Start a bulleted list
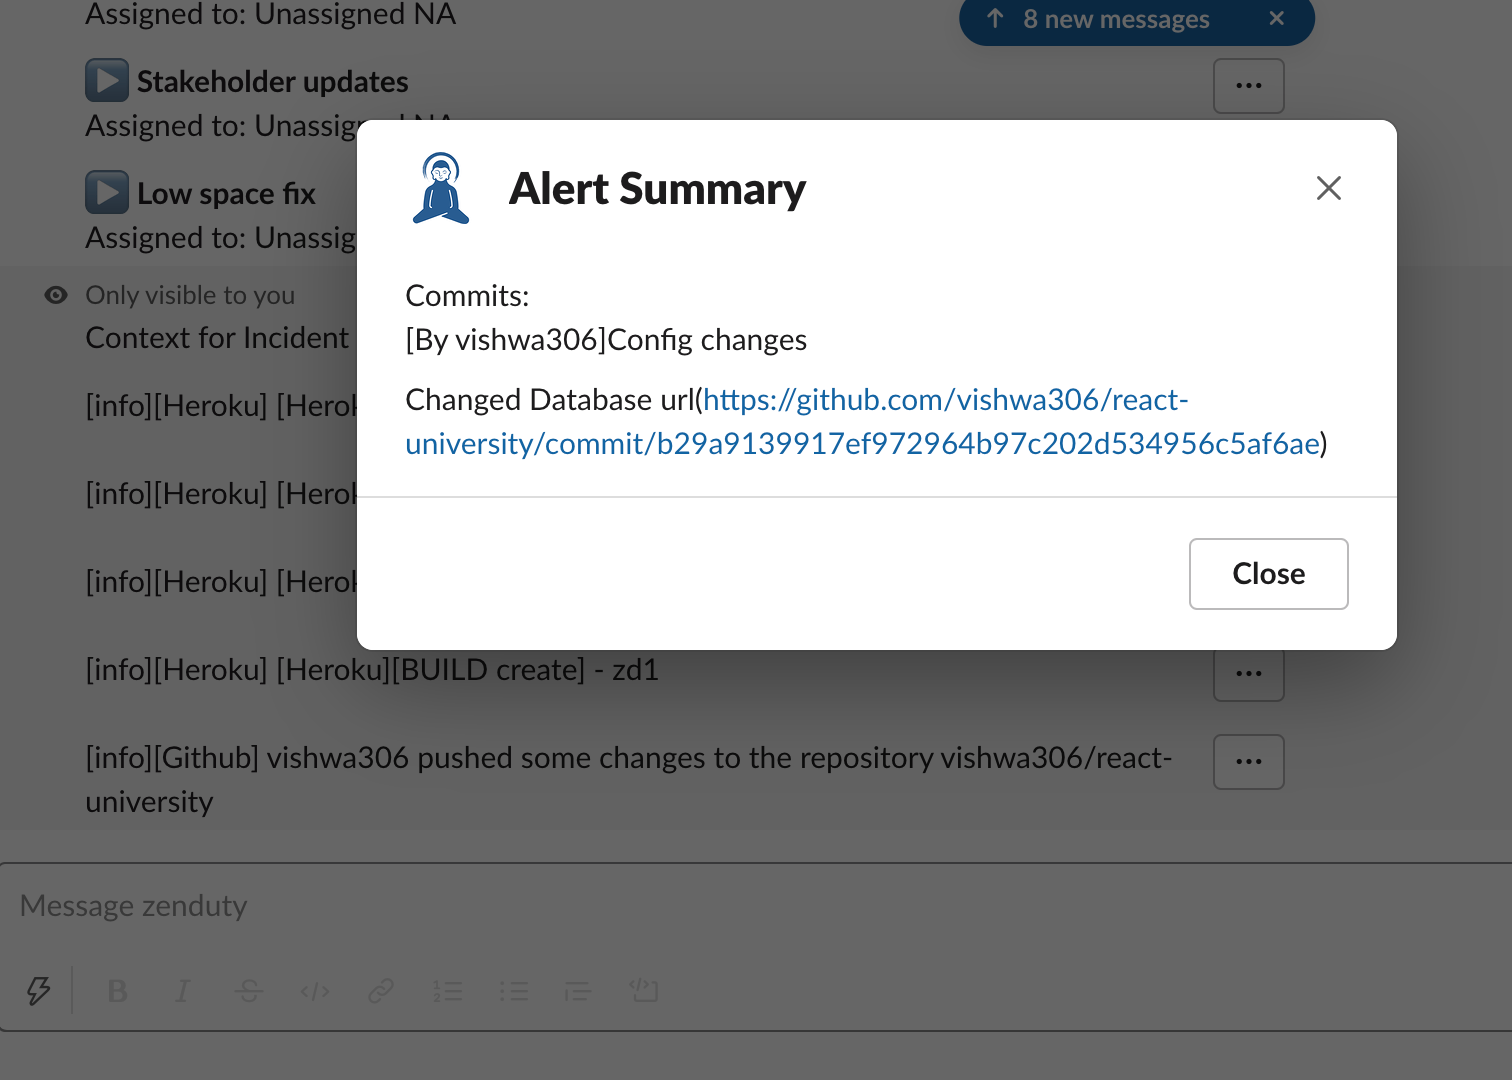This screenshot has height=1080, width=1512. pos(513,991)
